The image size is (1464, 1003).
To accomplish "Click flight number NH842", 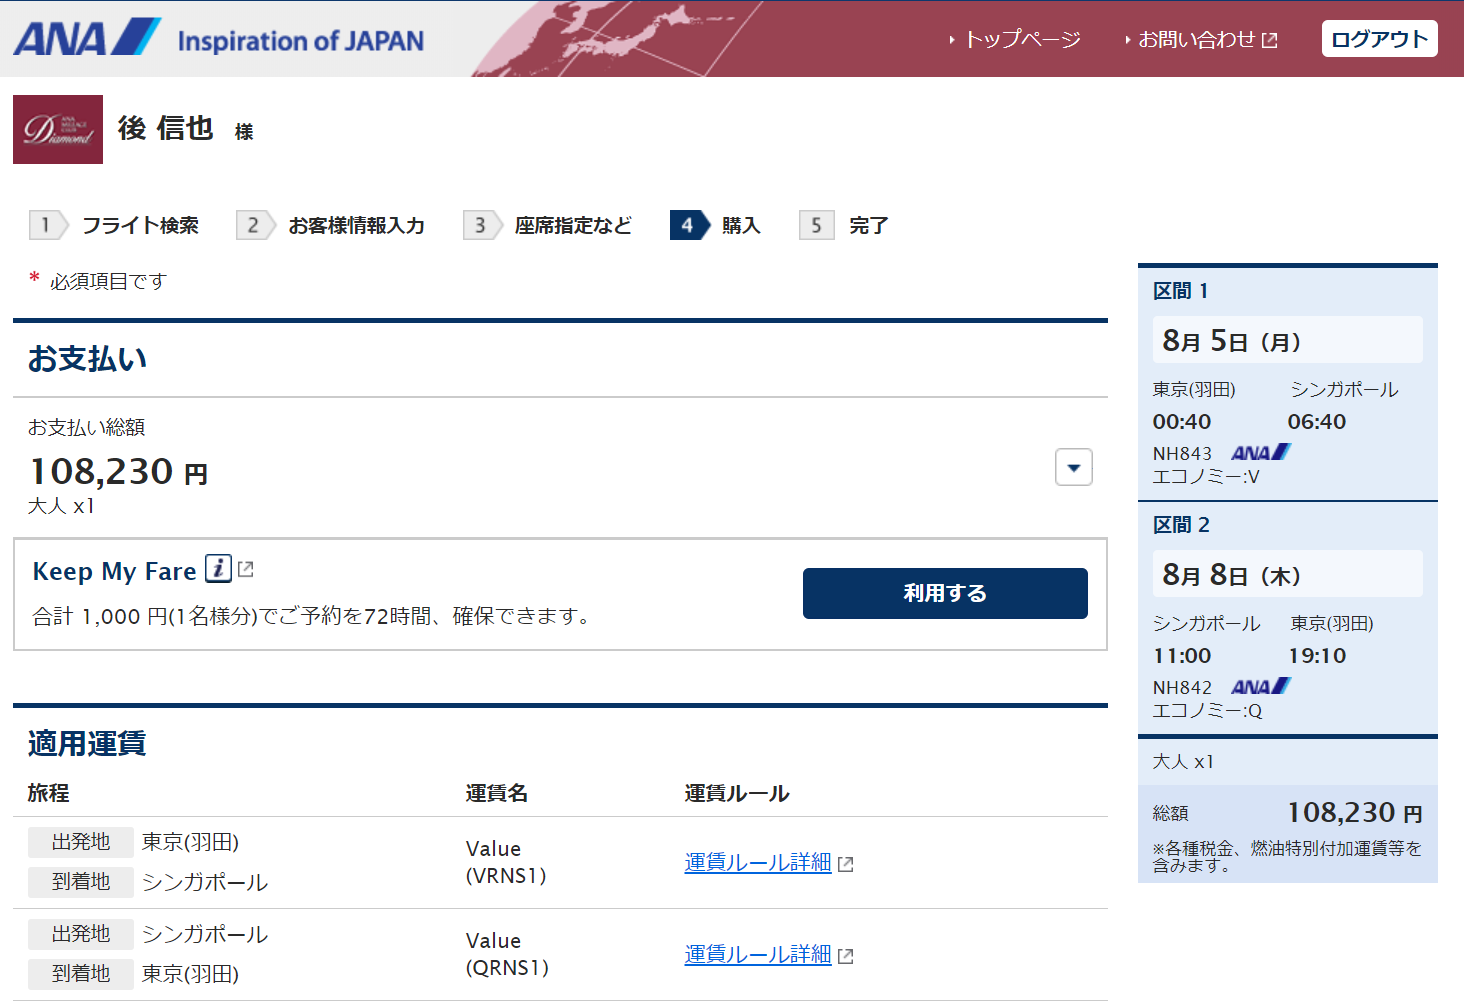I will tap(1182, 688).
